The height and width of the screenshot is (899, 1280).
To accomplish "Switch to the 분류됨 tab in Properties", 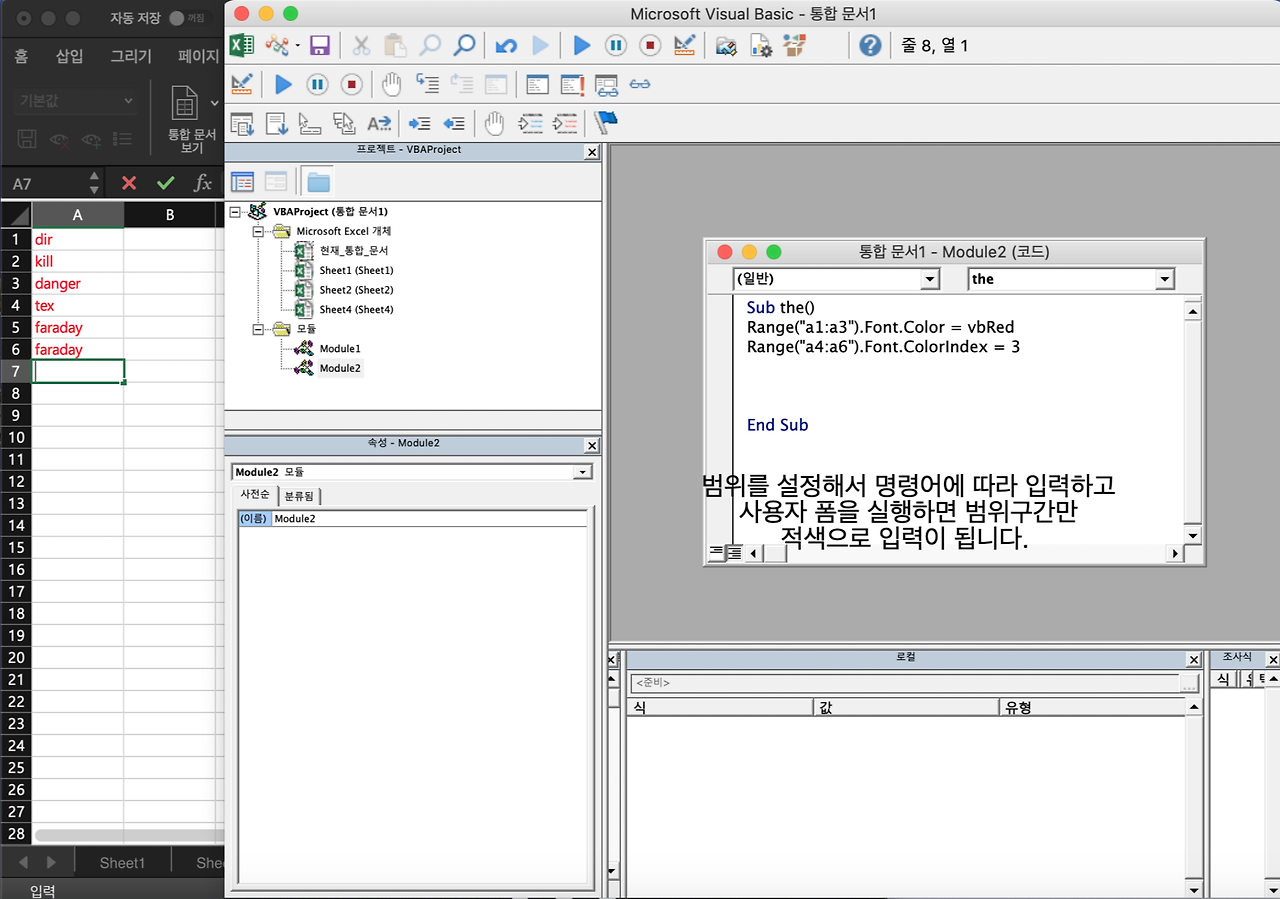I will tap(299, 496).
